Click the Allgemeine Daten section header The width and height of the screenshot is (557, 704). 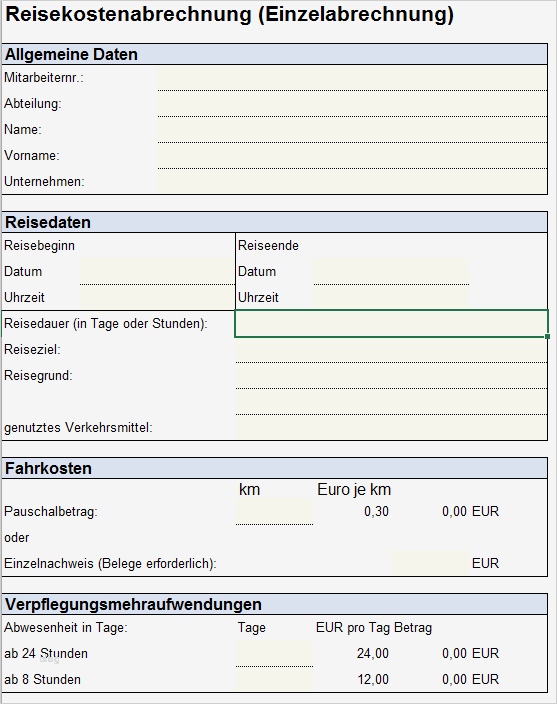(275, 54)
